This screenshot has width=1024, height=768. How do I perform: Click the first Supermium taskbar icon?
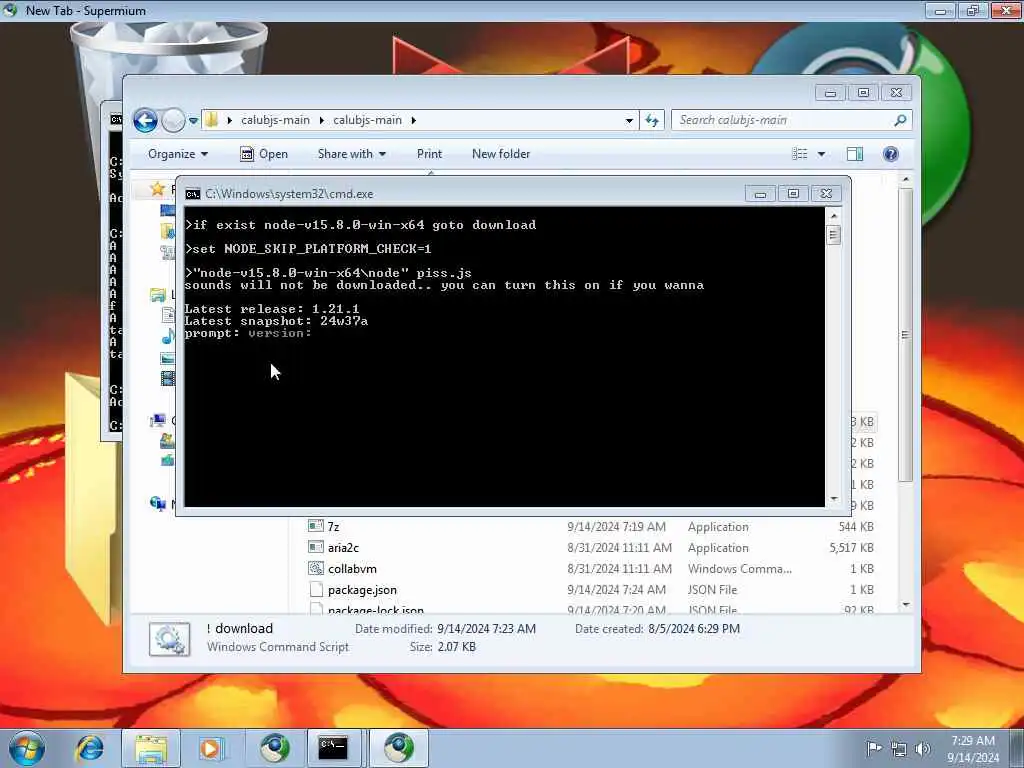pos(275,748)
